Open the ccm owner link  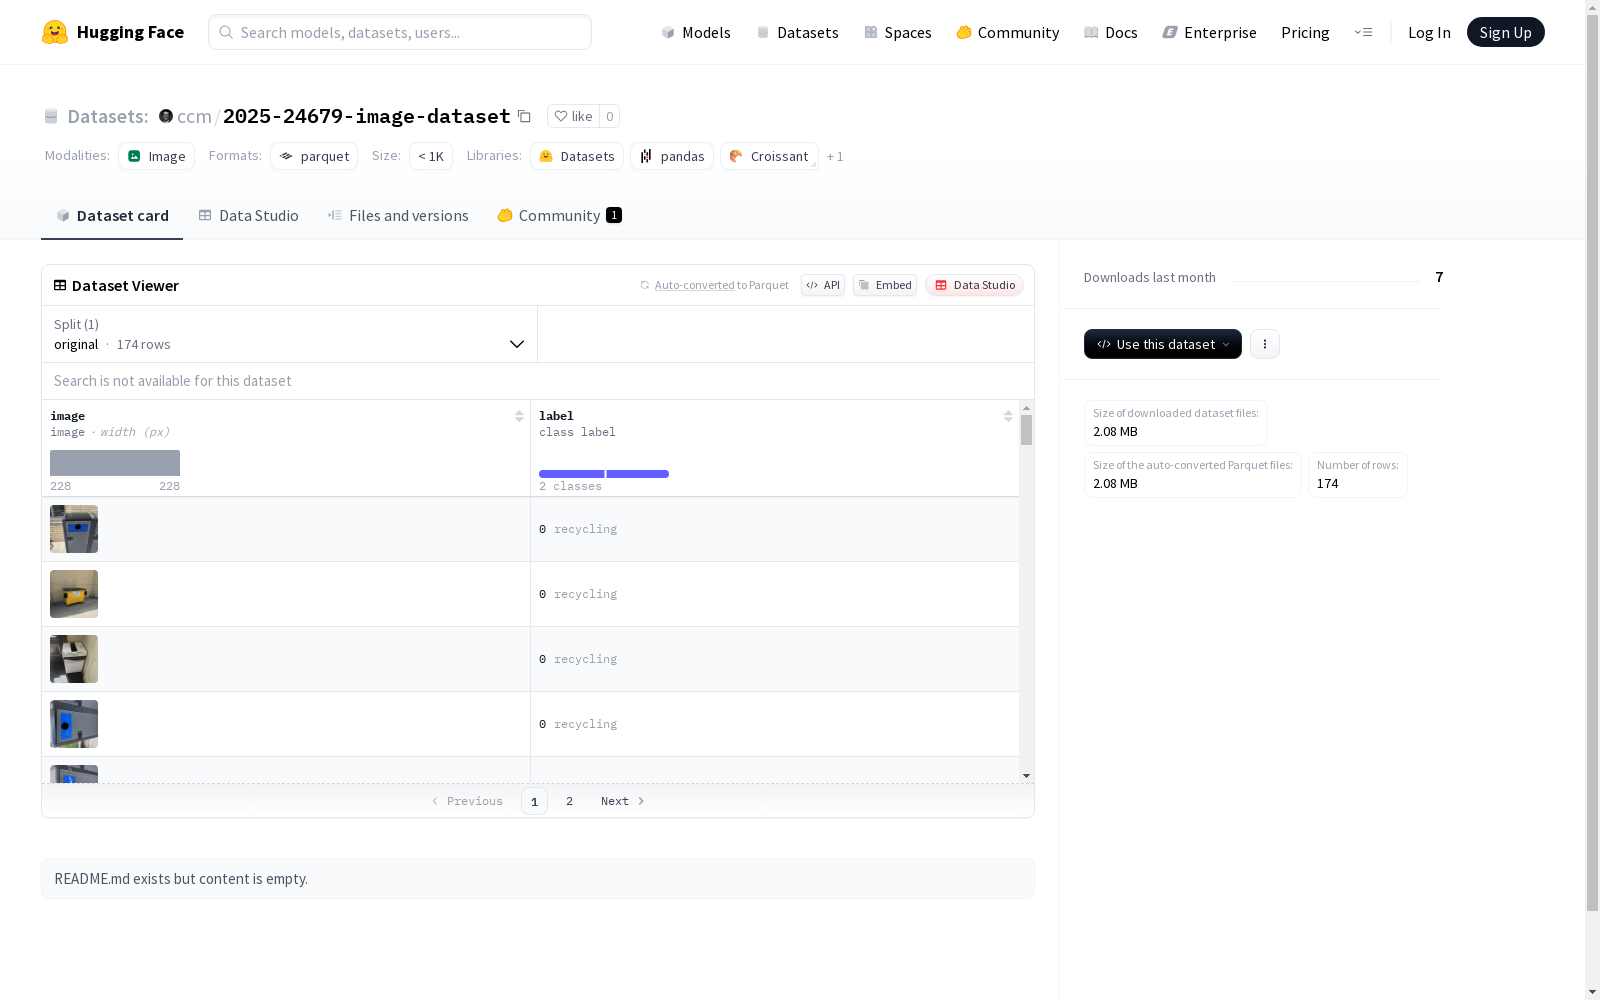(x=194, y=116)
